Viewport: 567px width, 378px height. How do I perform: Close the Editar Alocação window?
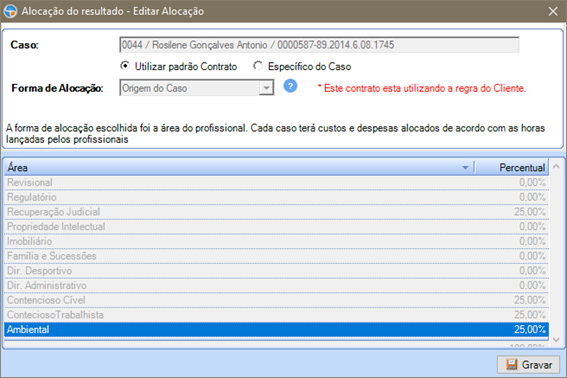(553, 11)
